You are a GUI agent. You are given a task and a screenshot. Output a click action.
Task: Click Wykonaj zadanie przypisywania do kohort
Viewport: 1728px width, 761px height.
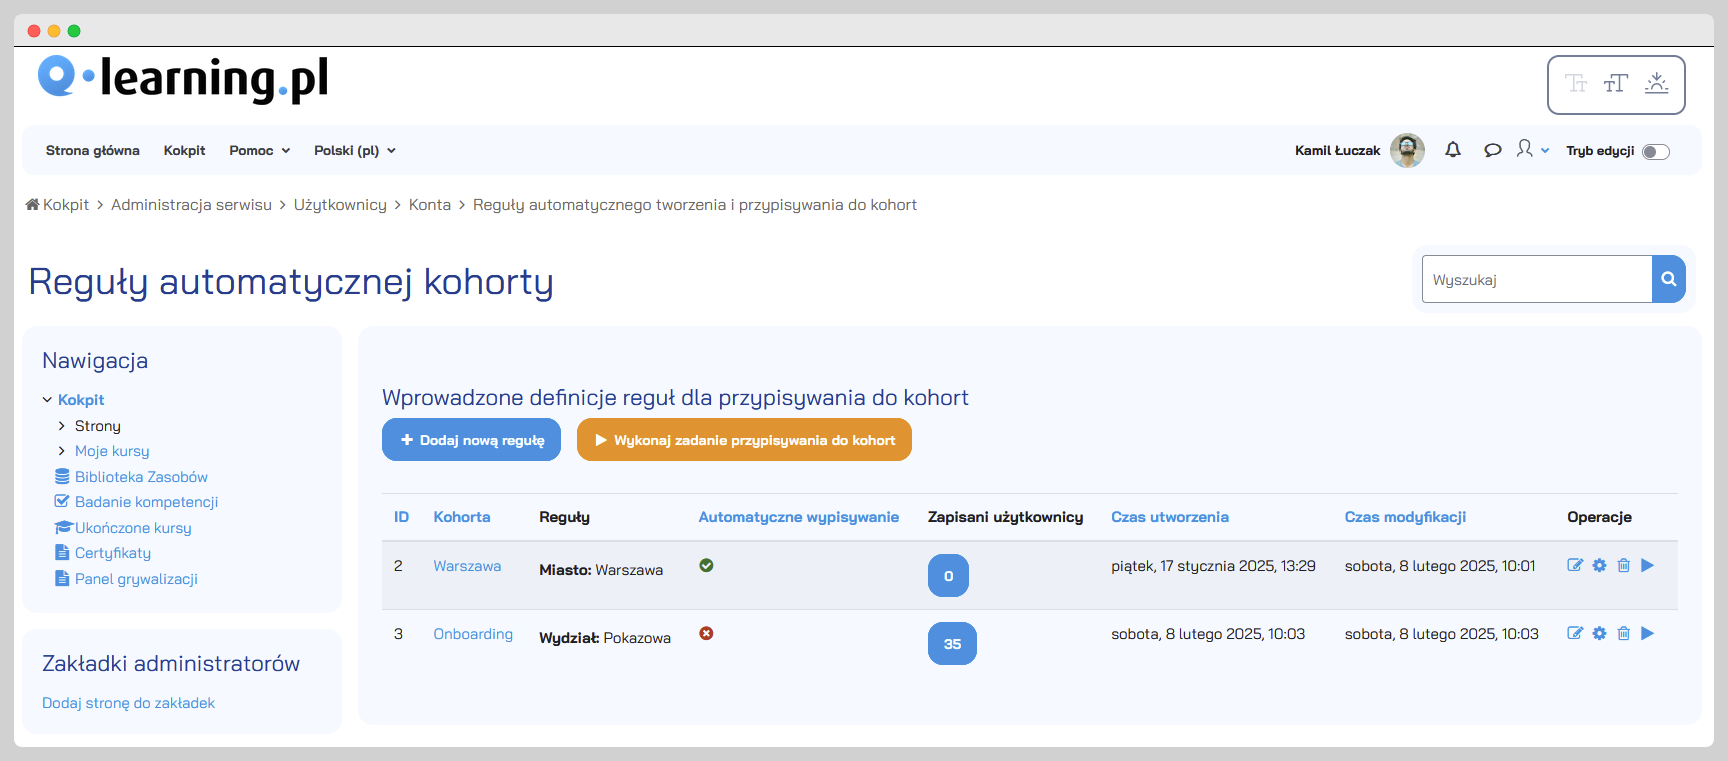(x=744, y=440)
